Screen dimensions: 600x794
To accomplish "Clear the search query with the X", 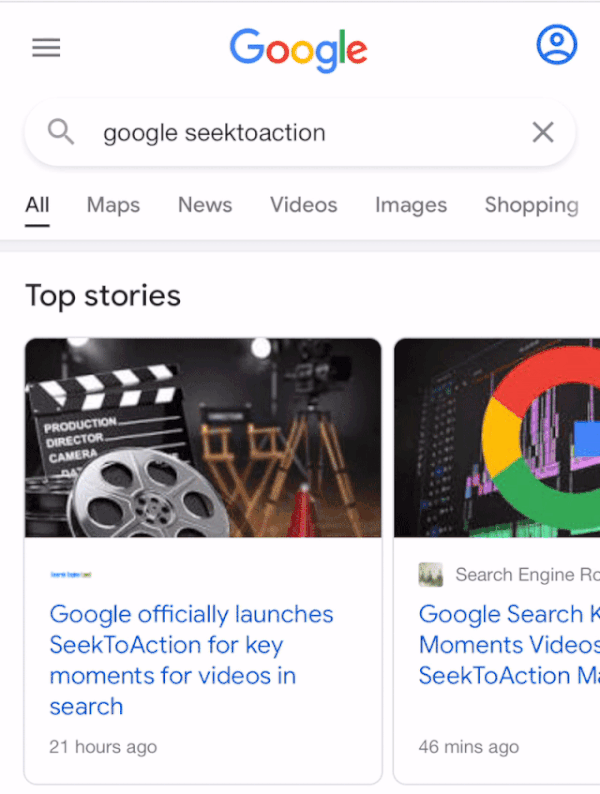I will pyautogui.click(x=542, y=132).
